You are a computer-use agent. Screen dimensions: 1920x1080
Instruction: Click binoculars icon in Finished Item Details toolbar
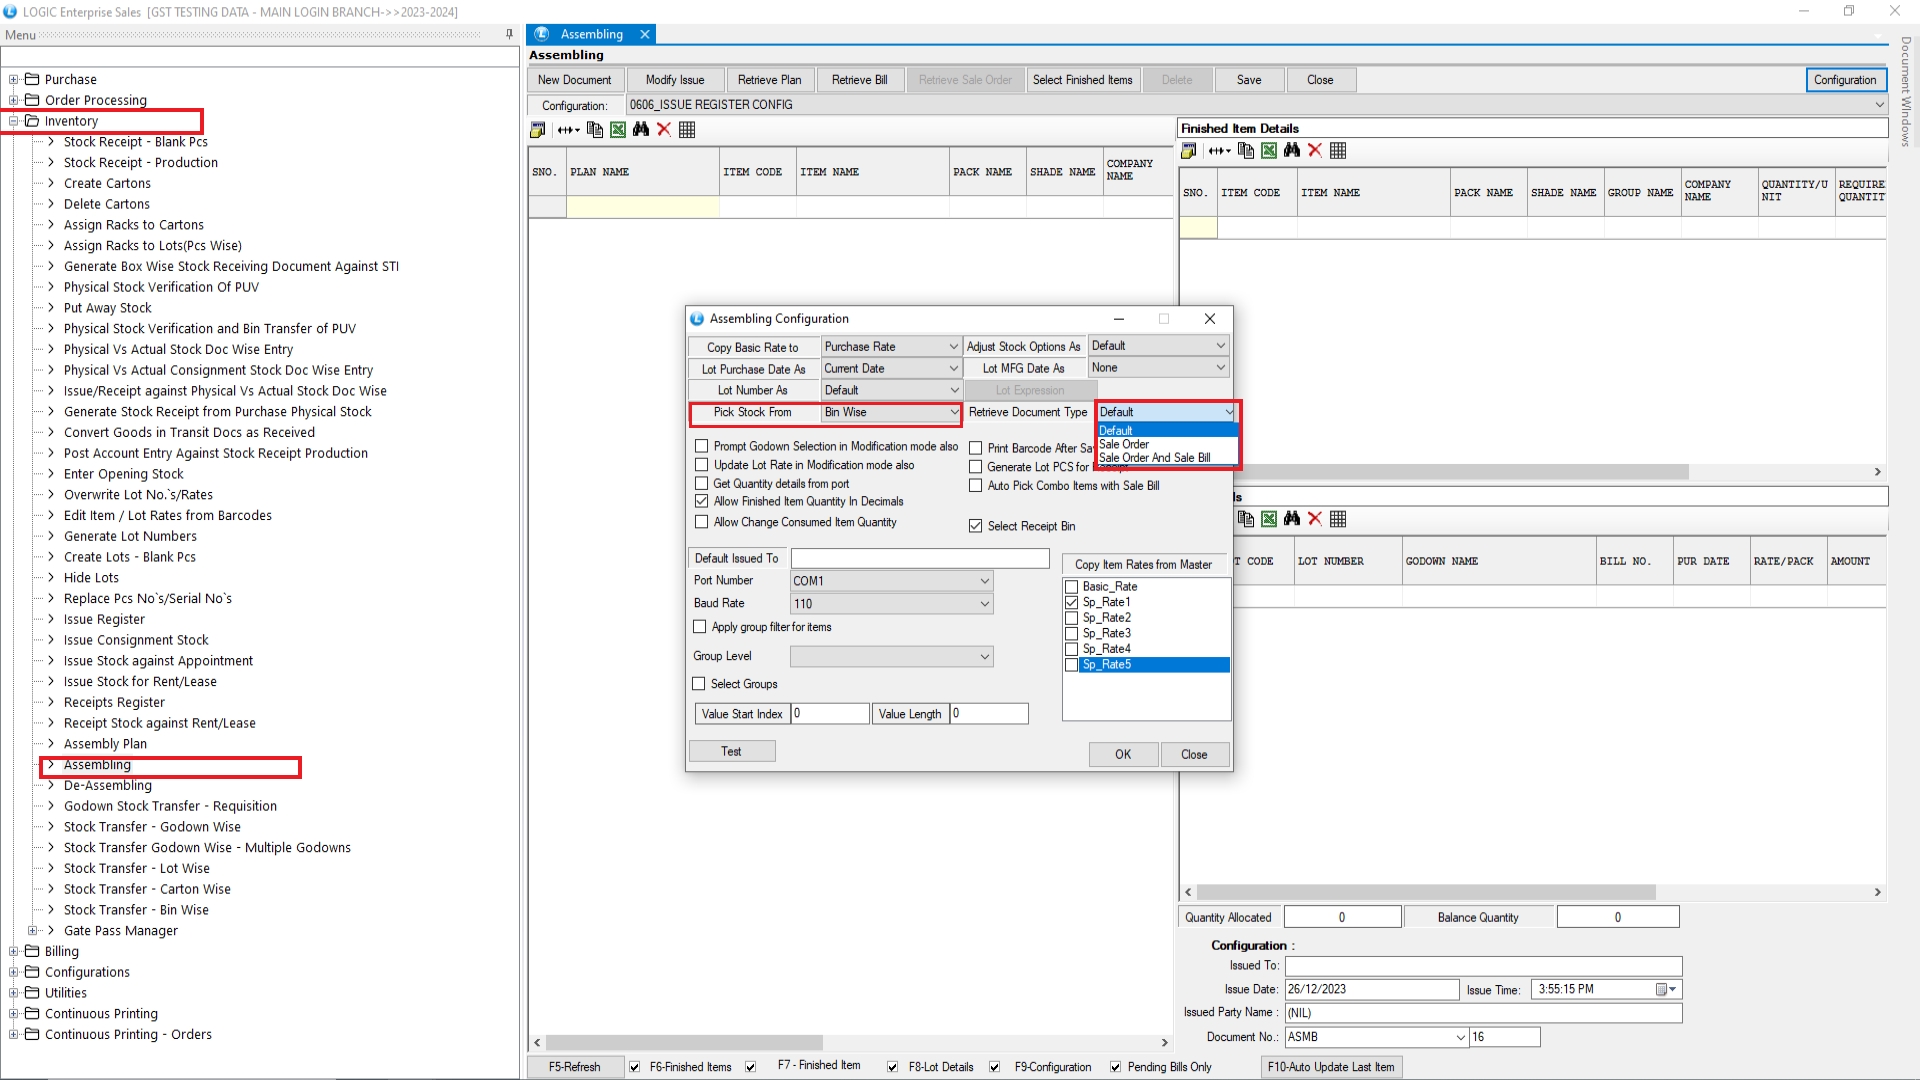click(x=1292, y=151)
